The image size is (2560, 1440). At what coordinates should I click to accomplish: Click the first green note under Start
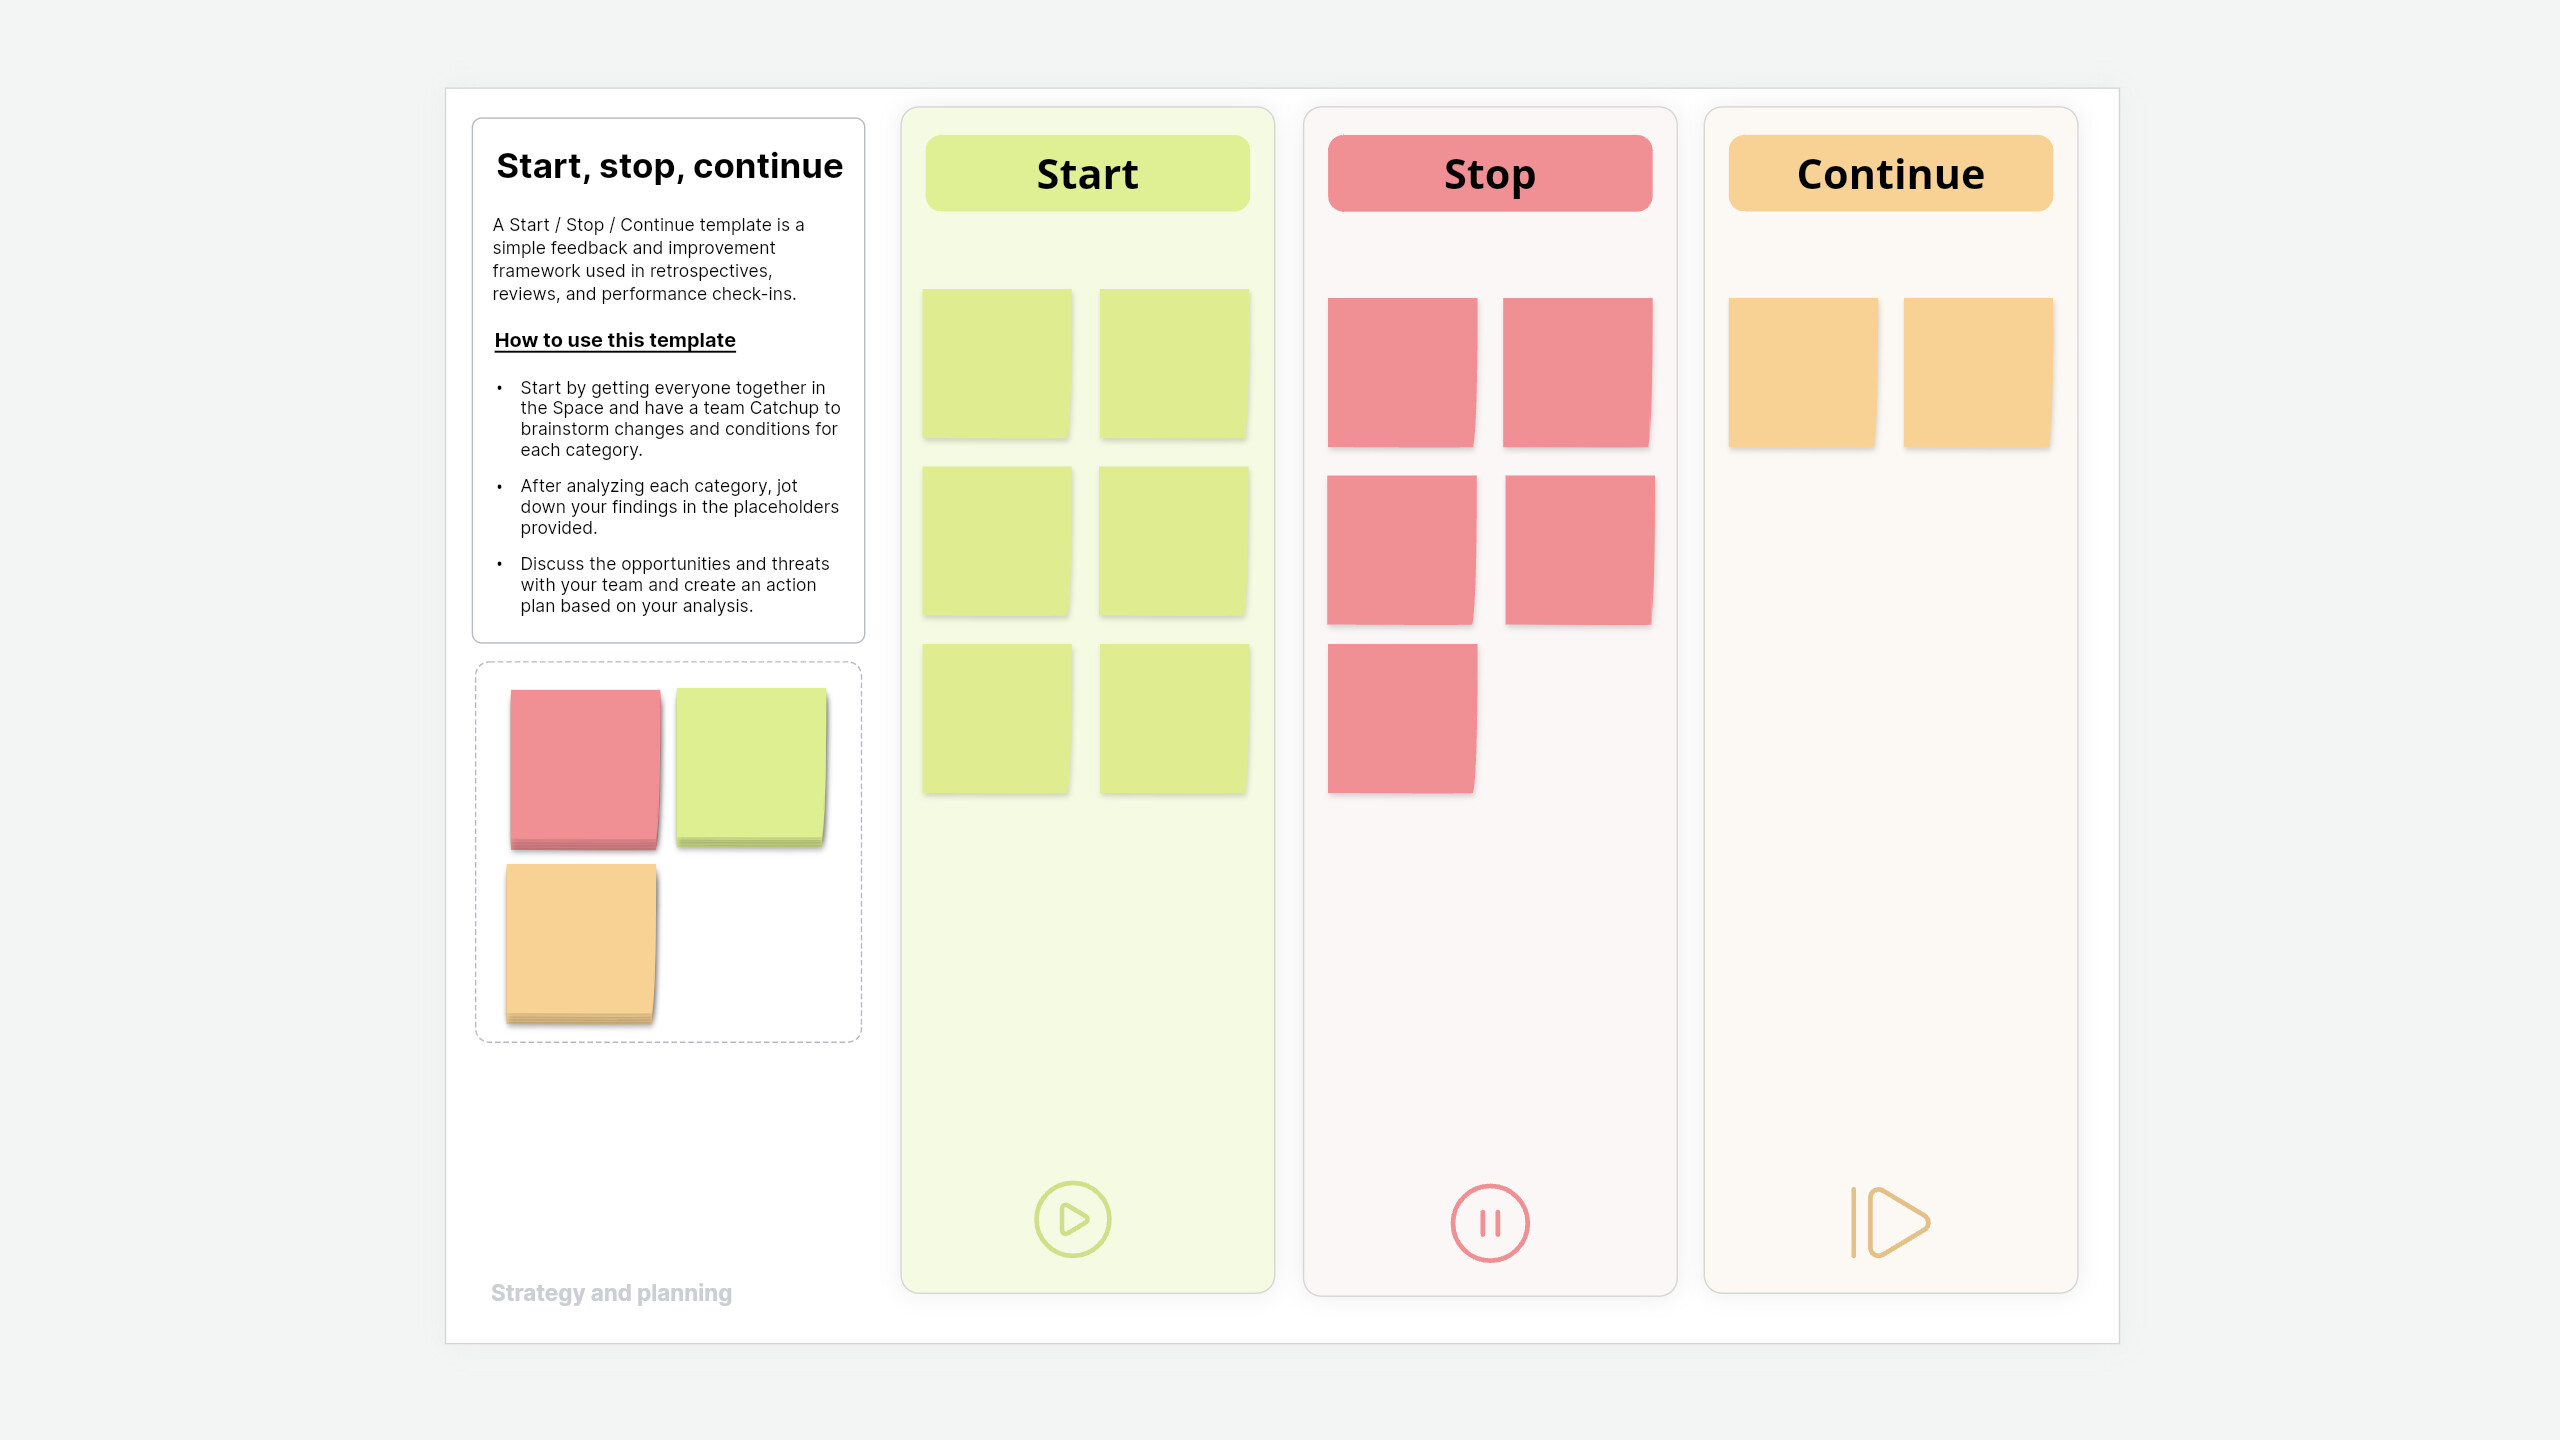coord(997,364)
